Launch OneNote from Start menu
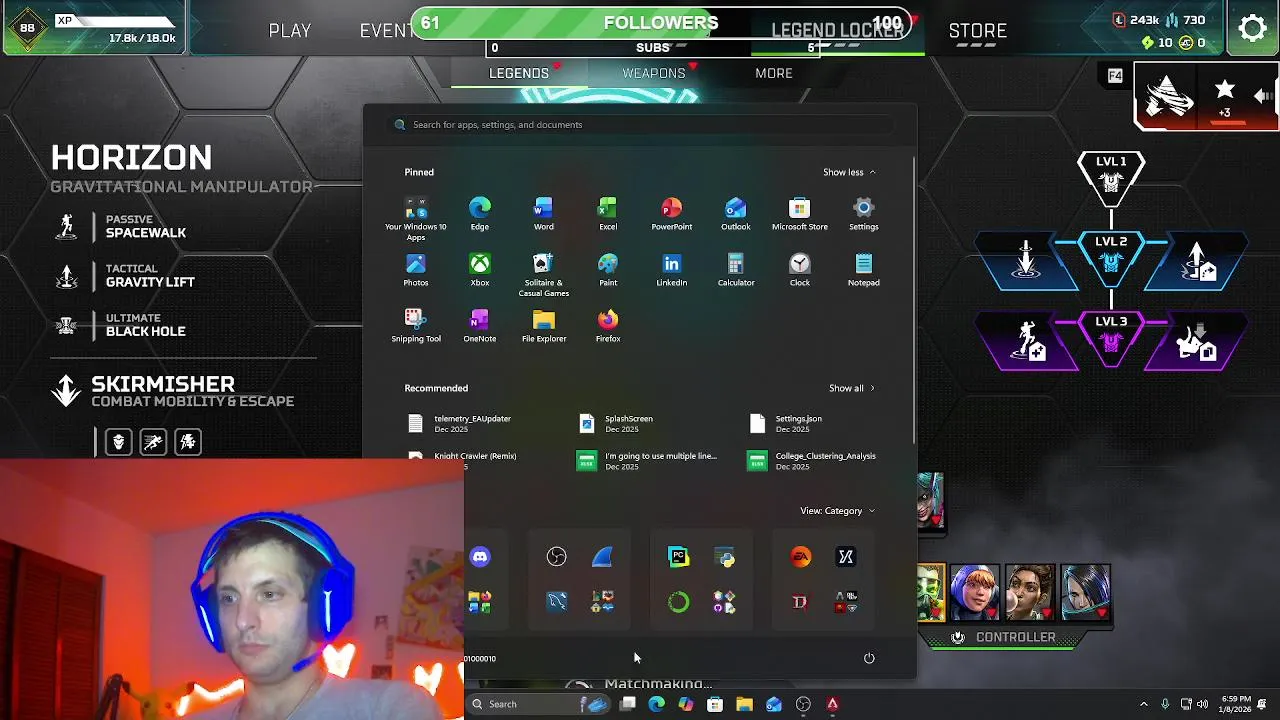Screen dimensions: 1280x720 coord(480,325)
